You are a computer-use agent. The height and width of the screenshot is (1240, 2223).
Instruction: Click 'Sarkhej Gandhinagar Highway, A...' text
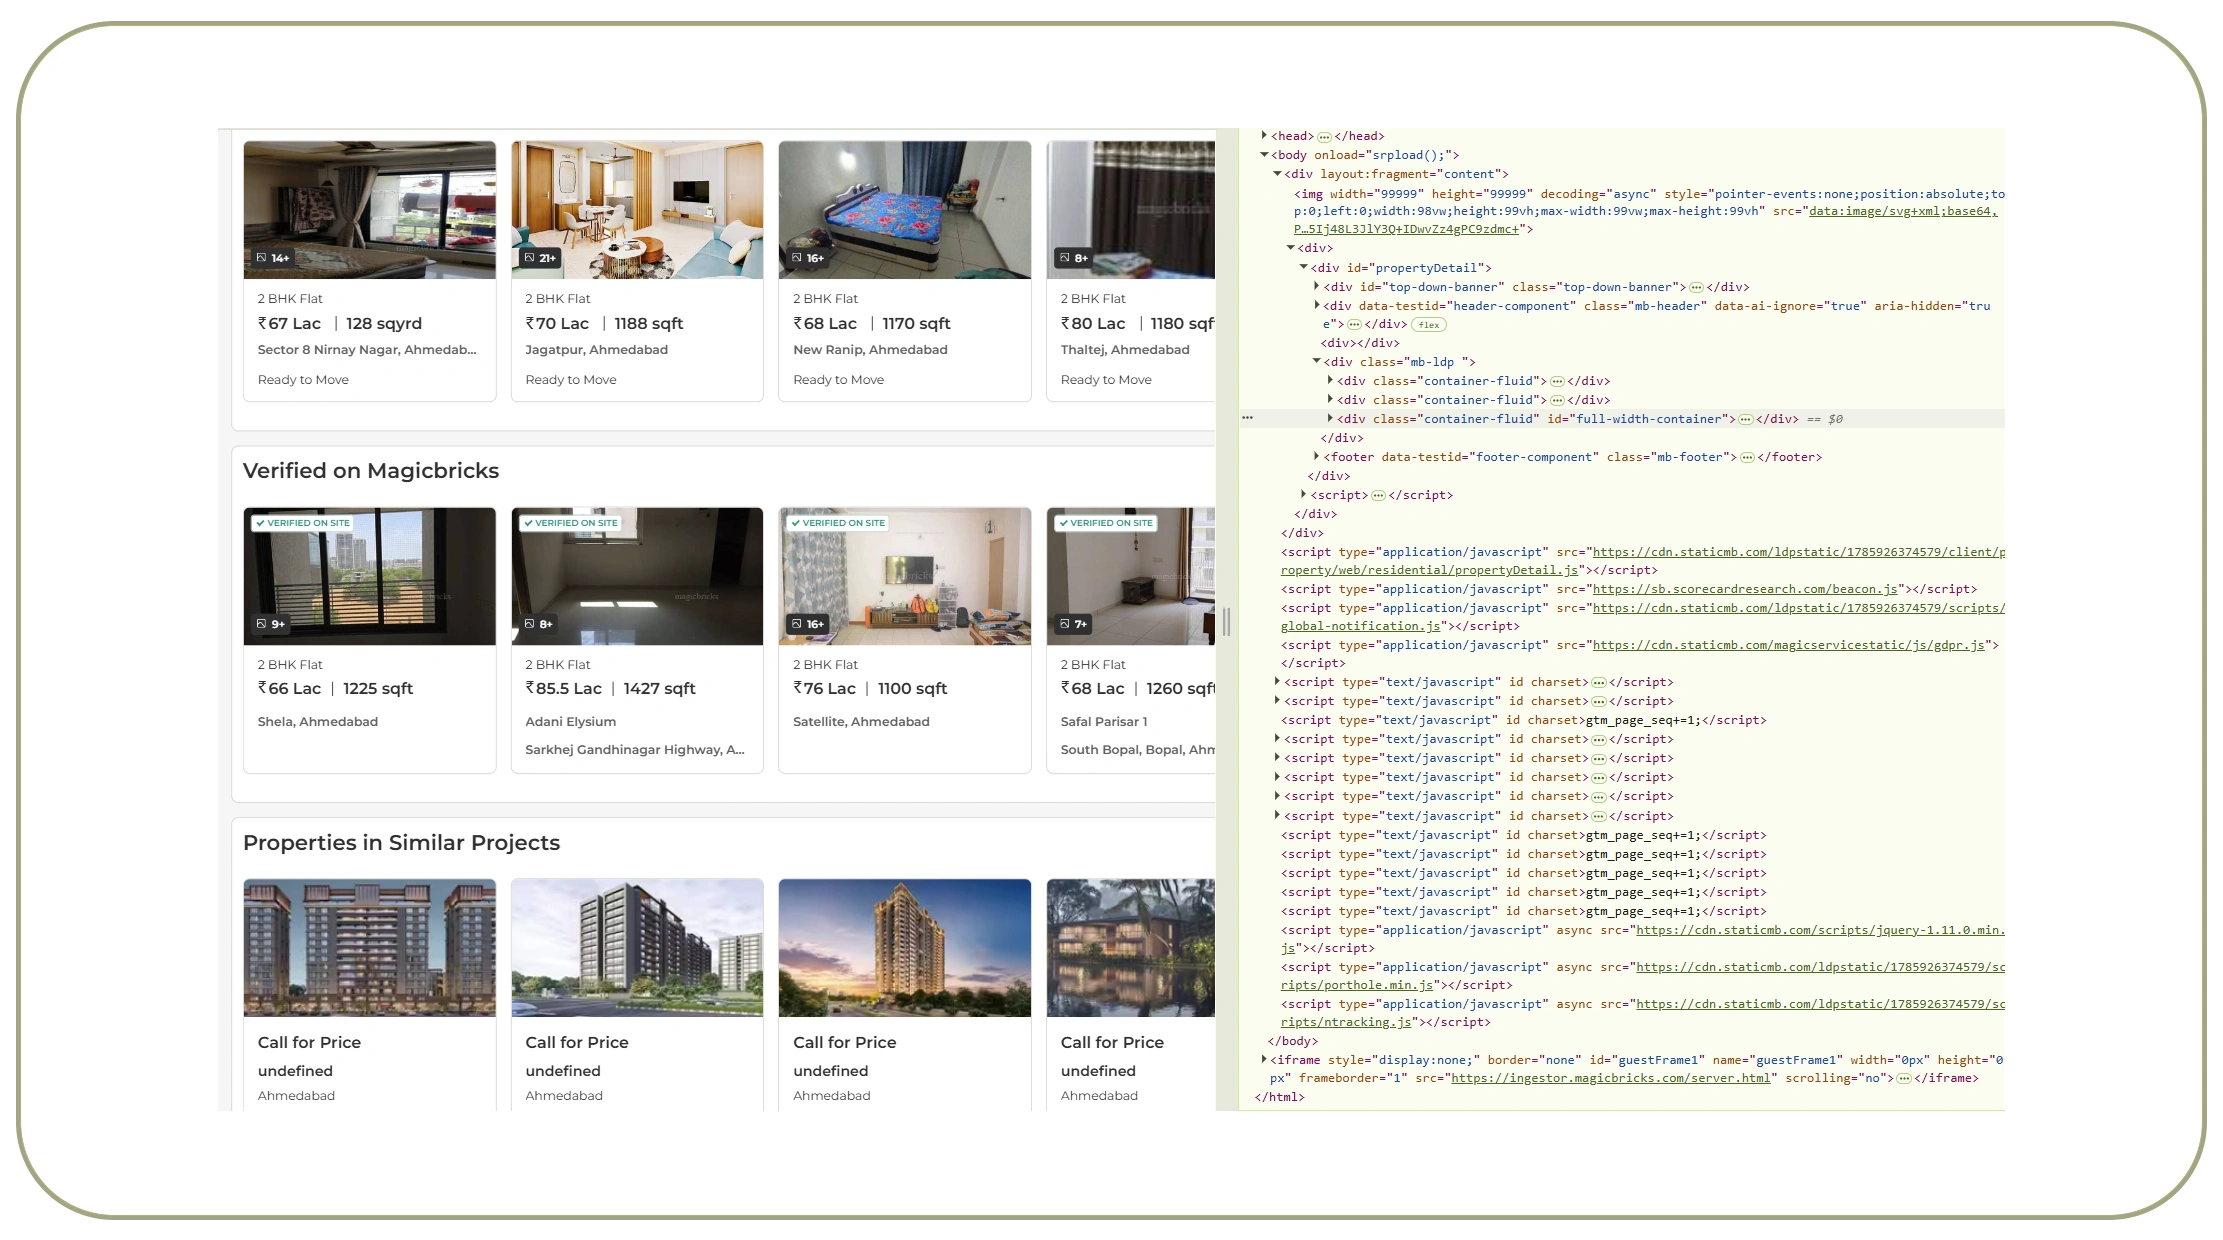pos(635,750)
